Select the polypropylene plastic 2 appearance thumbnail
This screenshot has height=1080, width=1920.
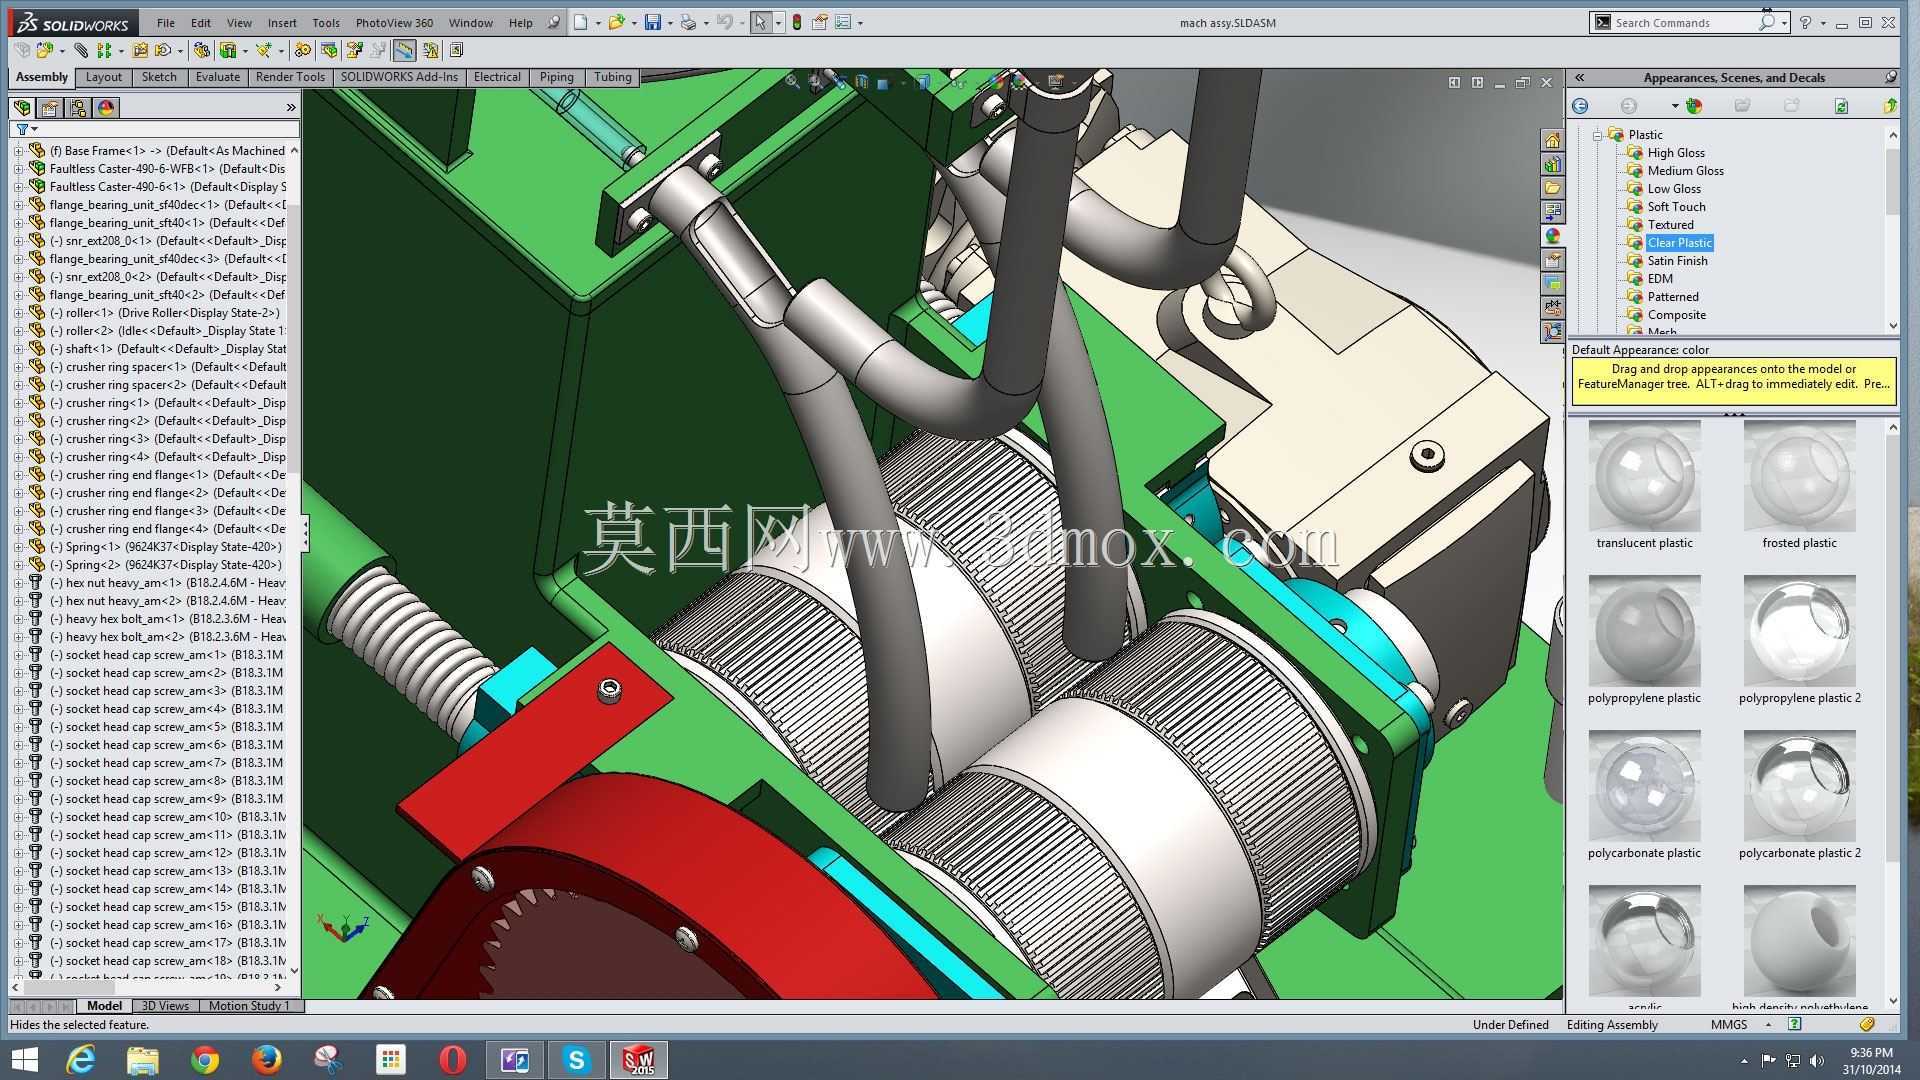pos(1799,632)
